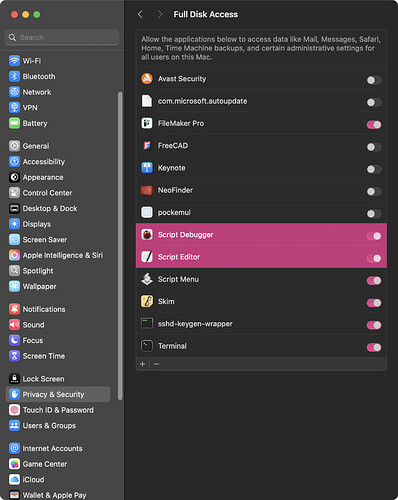This screenshot has height=500, width=398.
Task: Open Screen Time hourglass icon
Action: coord(14,356)
